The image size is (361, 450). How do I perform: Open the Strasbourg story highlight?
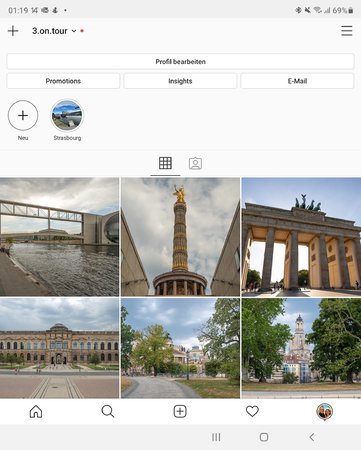tap(67, 115)
